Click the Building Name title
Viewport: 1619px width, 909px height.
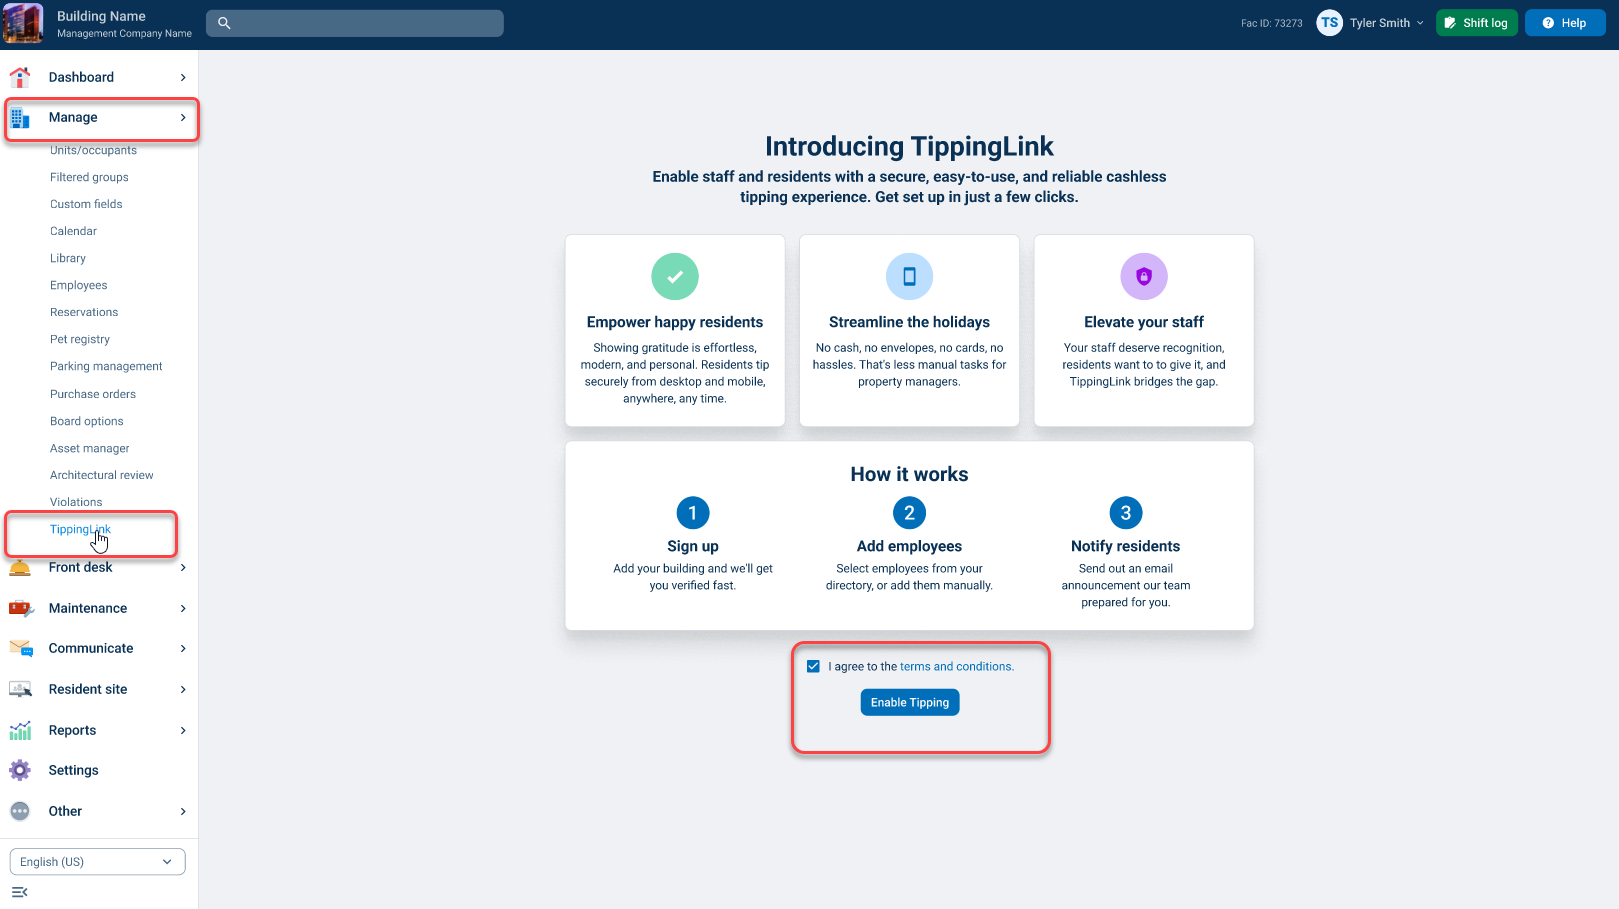[101, 16]
